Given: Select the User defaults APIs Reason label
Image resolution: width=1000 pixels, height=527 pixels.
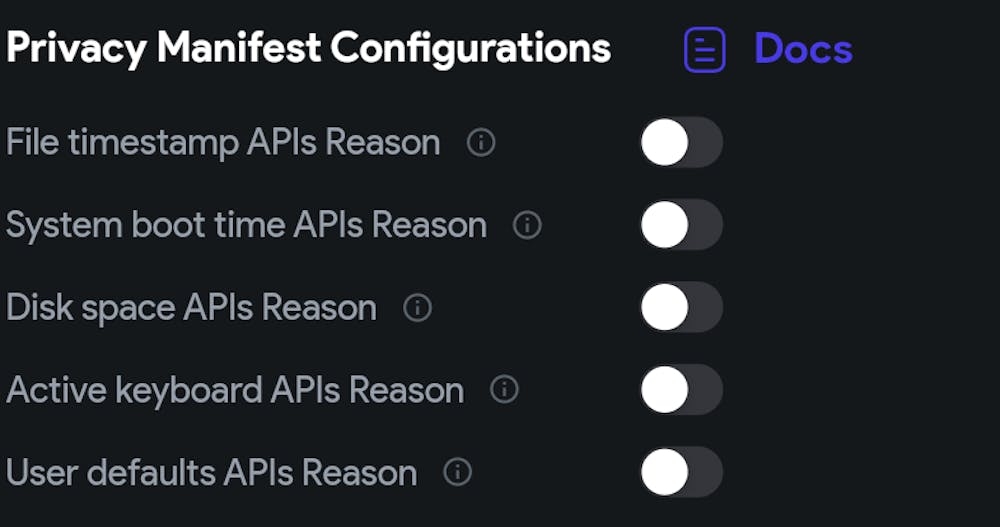Looking at the screenshot, I should pos(211,471).
